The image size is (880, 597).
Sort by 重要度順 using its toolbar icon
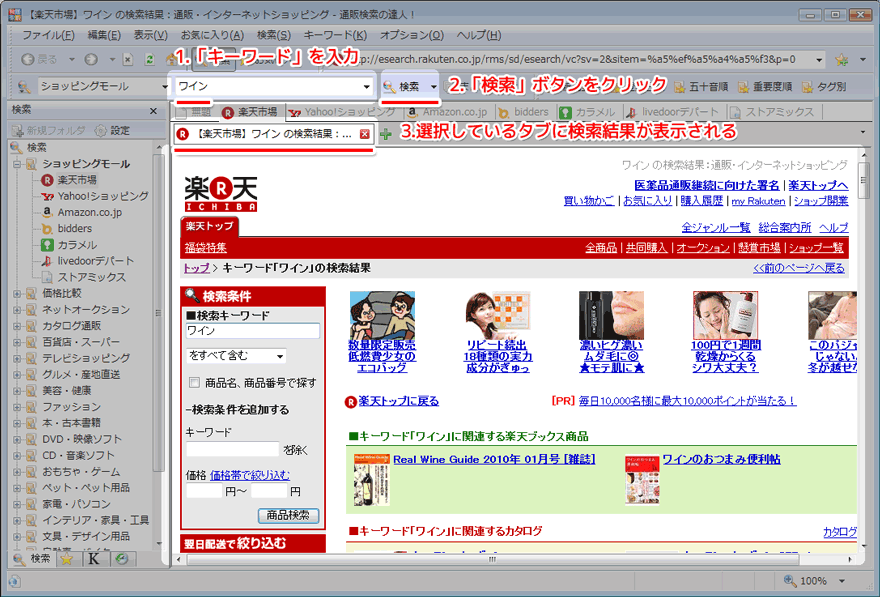click(x=744, y=87)
